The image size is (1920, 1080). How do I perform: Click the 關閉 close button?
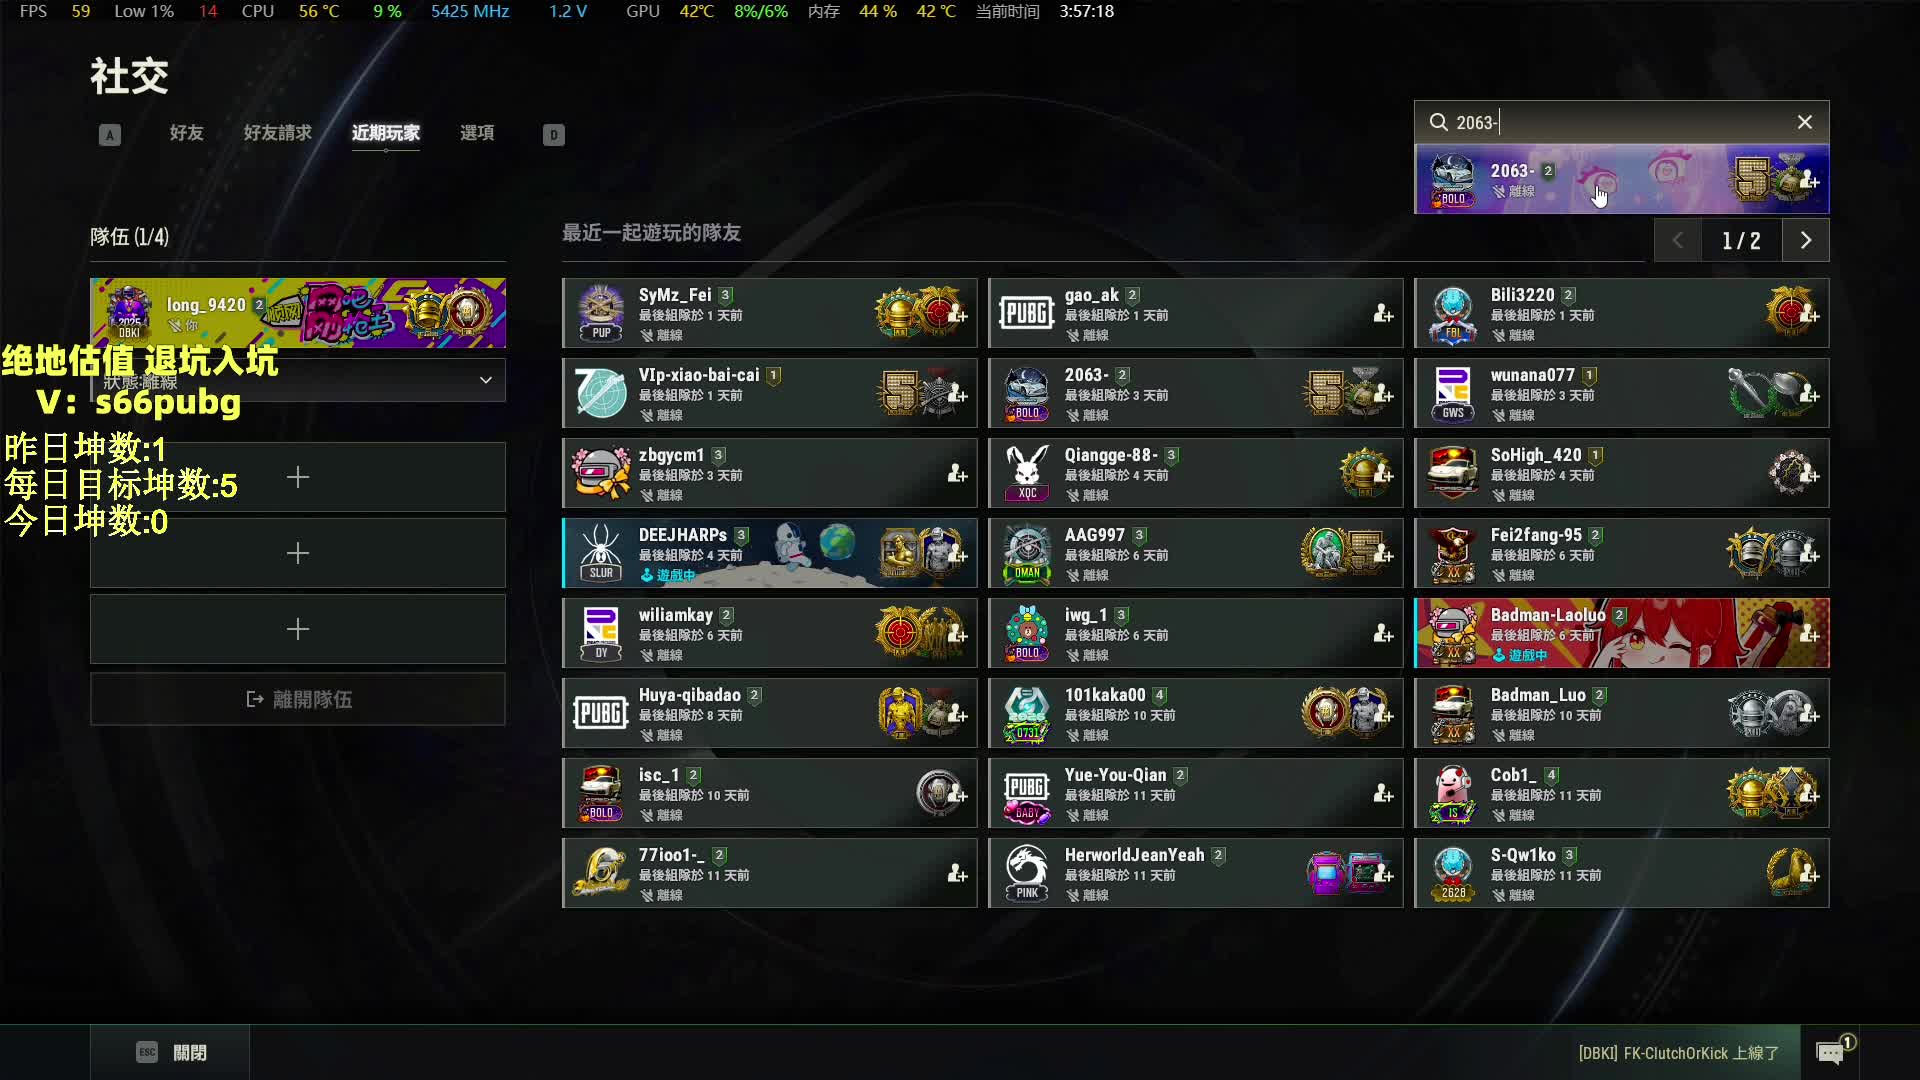[x=171, y=1052]
